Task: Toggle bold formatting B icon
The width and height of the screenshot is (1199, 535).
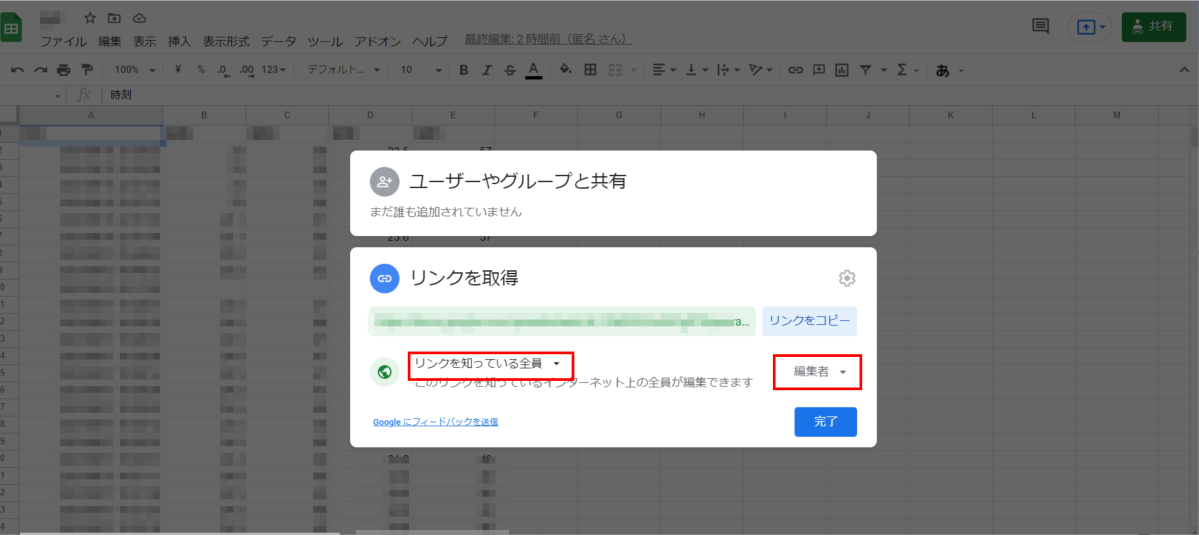Action: coord(463,70)
